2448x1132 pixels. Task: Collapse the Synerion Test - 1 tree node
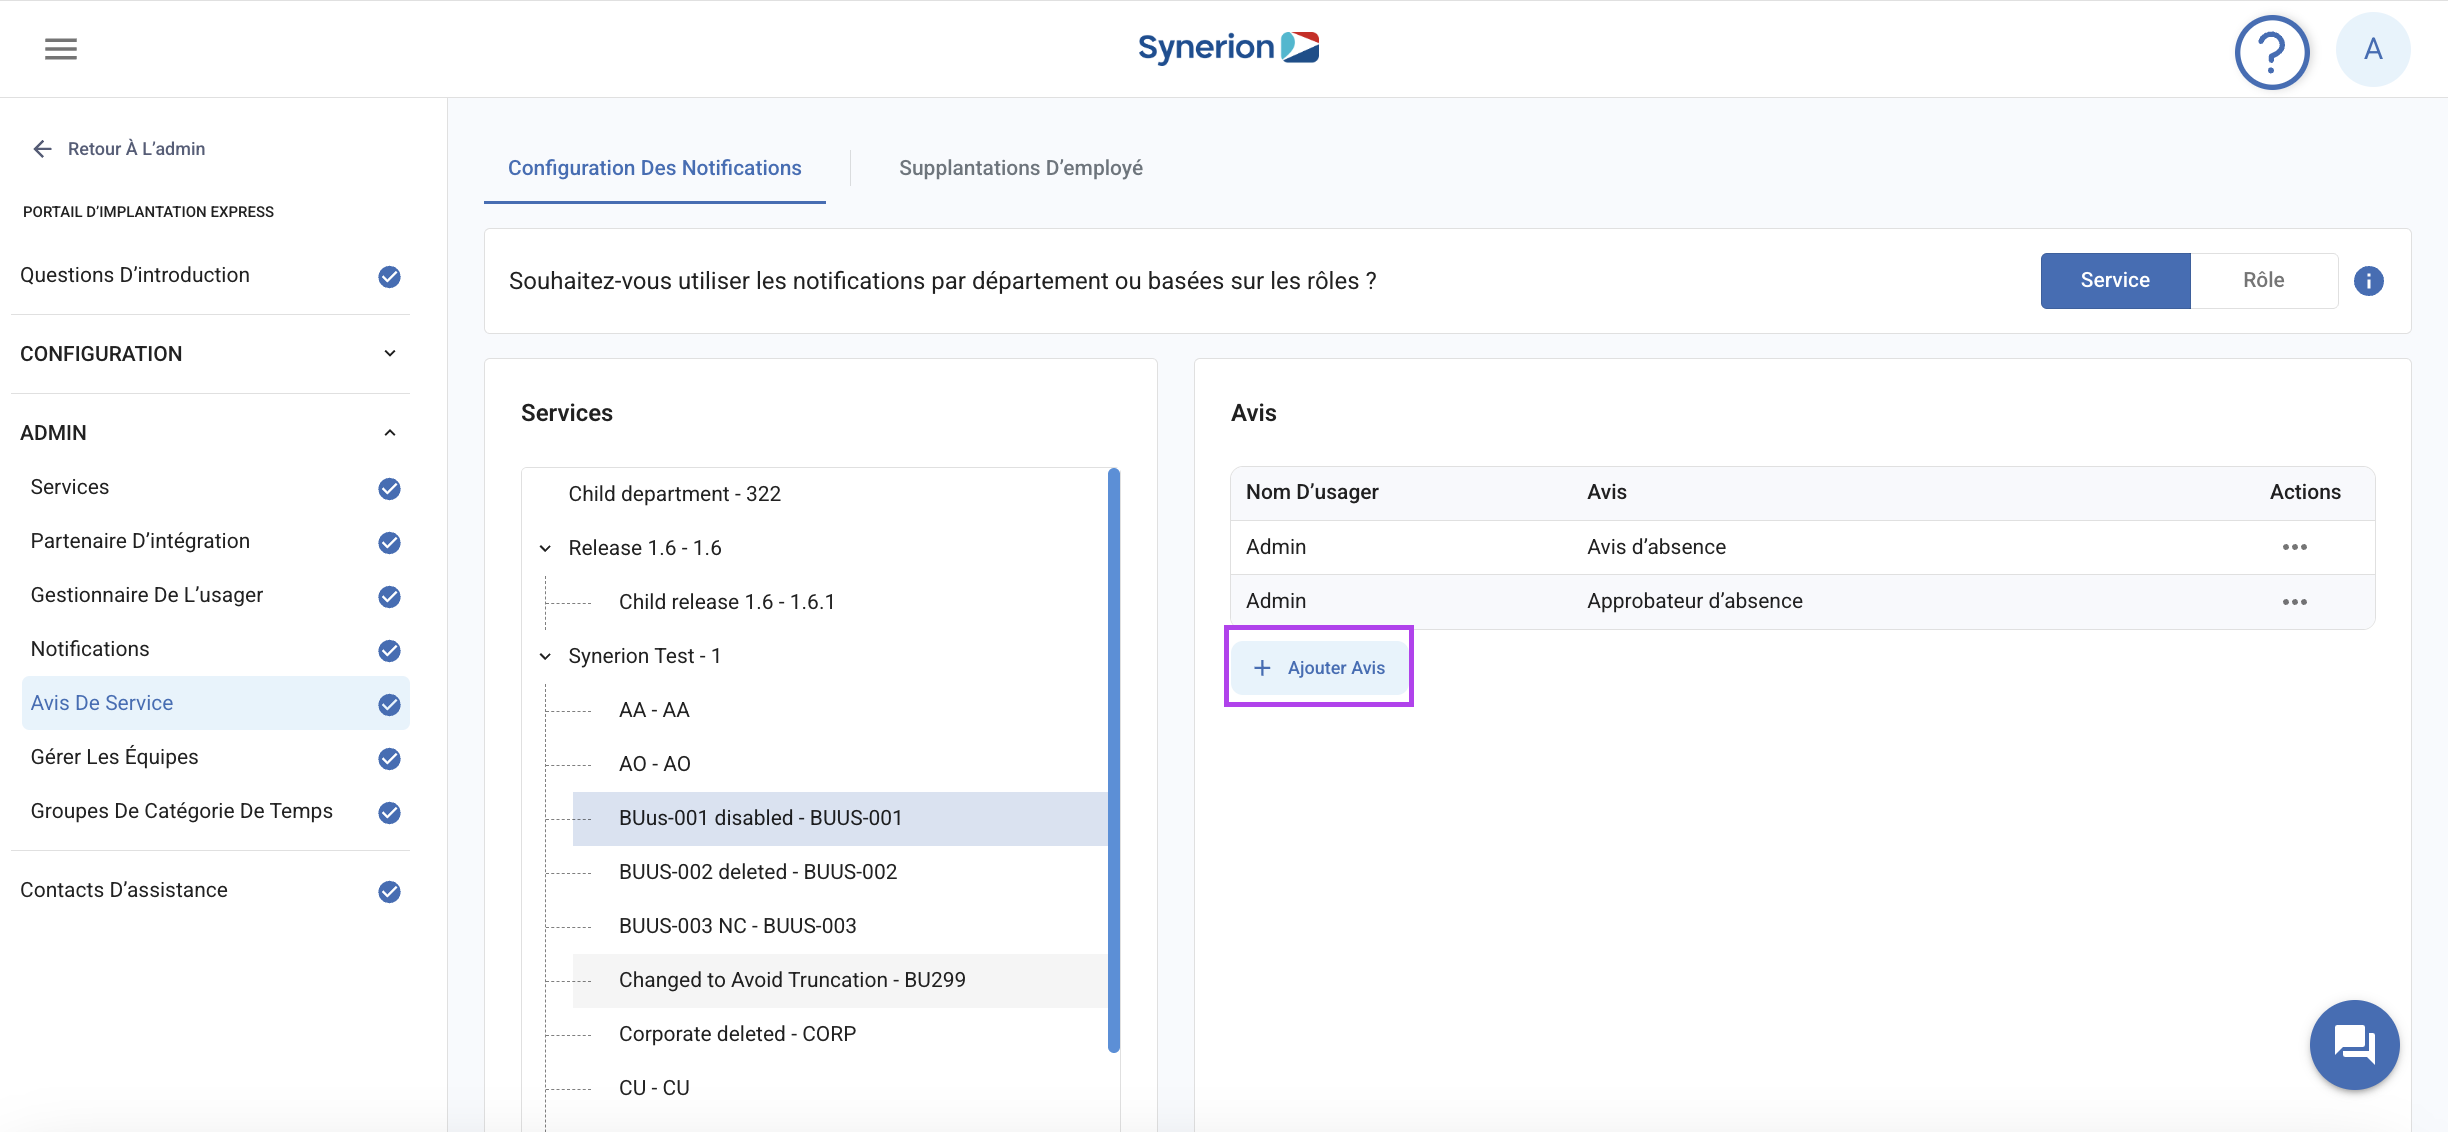click(x=545, y=656)
